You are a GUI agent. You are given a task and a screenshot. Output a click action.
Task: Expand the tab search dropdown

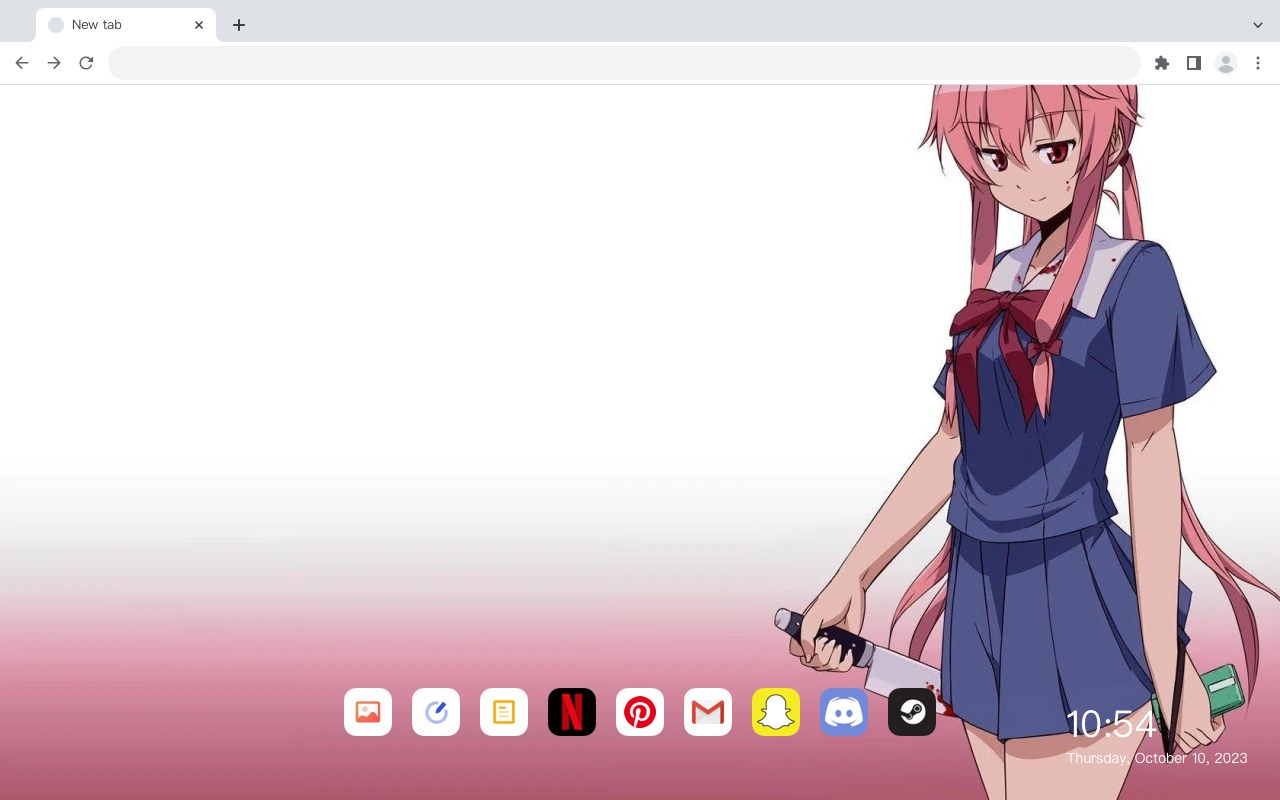coord(1258,25)
